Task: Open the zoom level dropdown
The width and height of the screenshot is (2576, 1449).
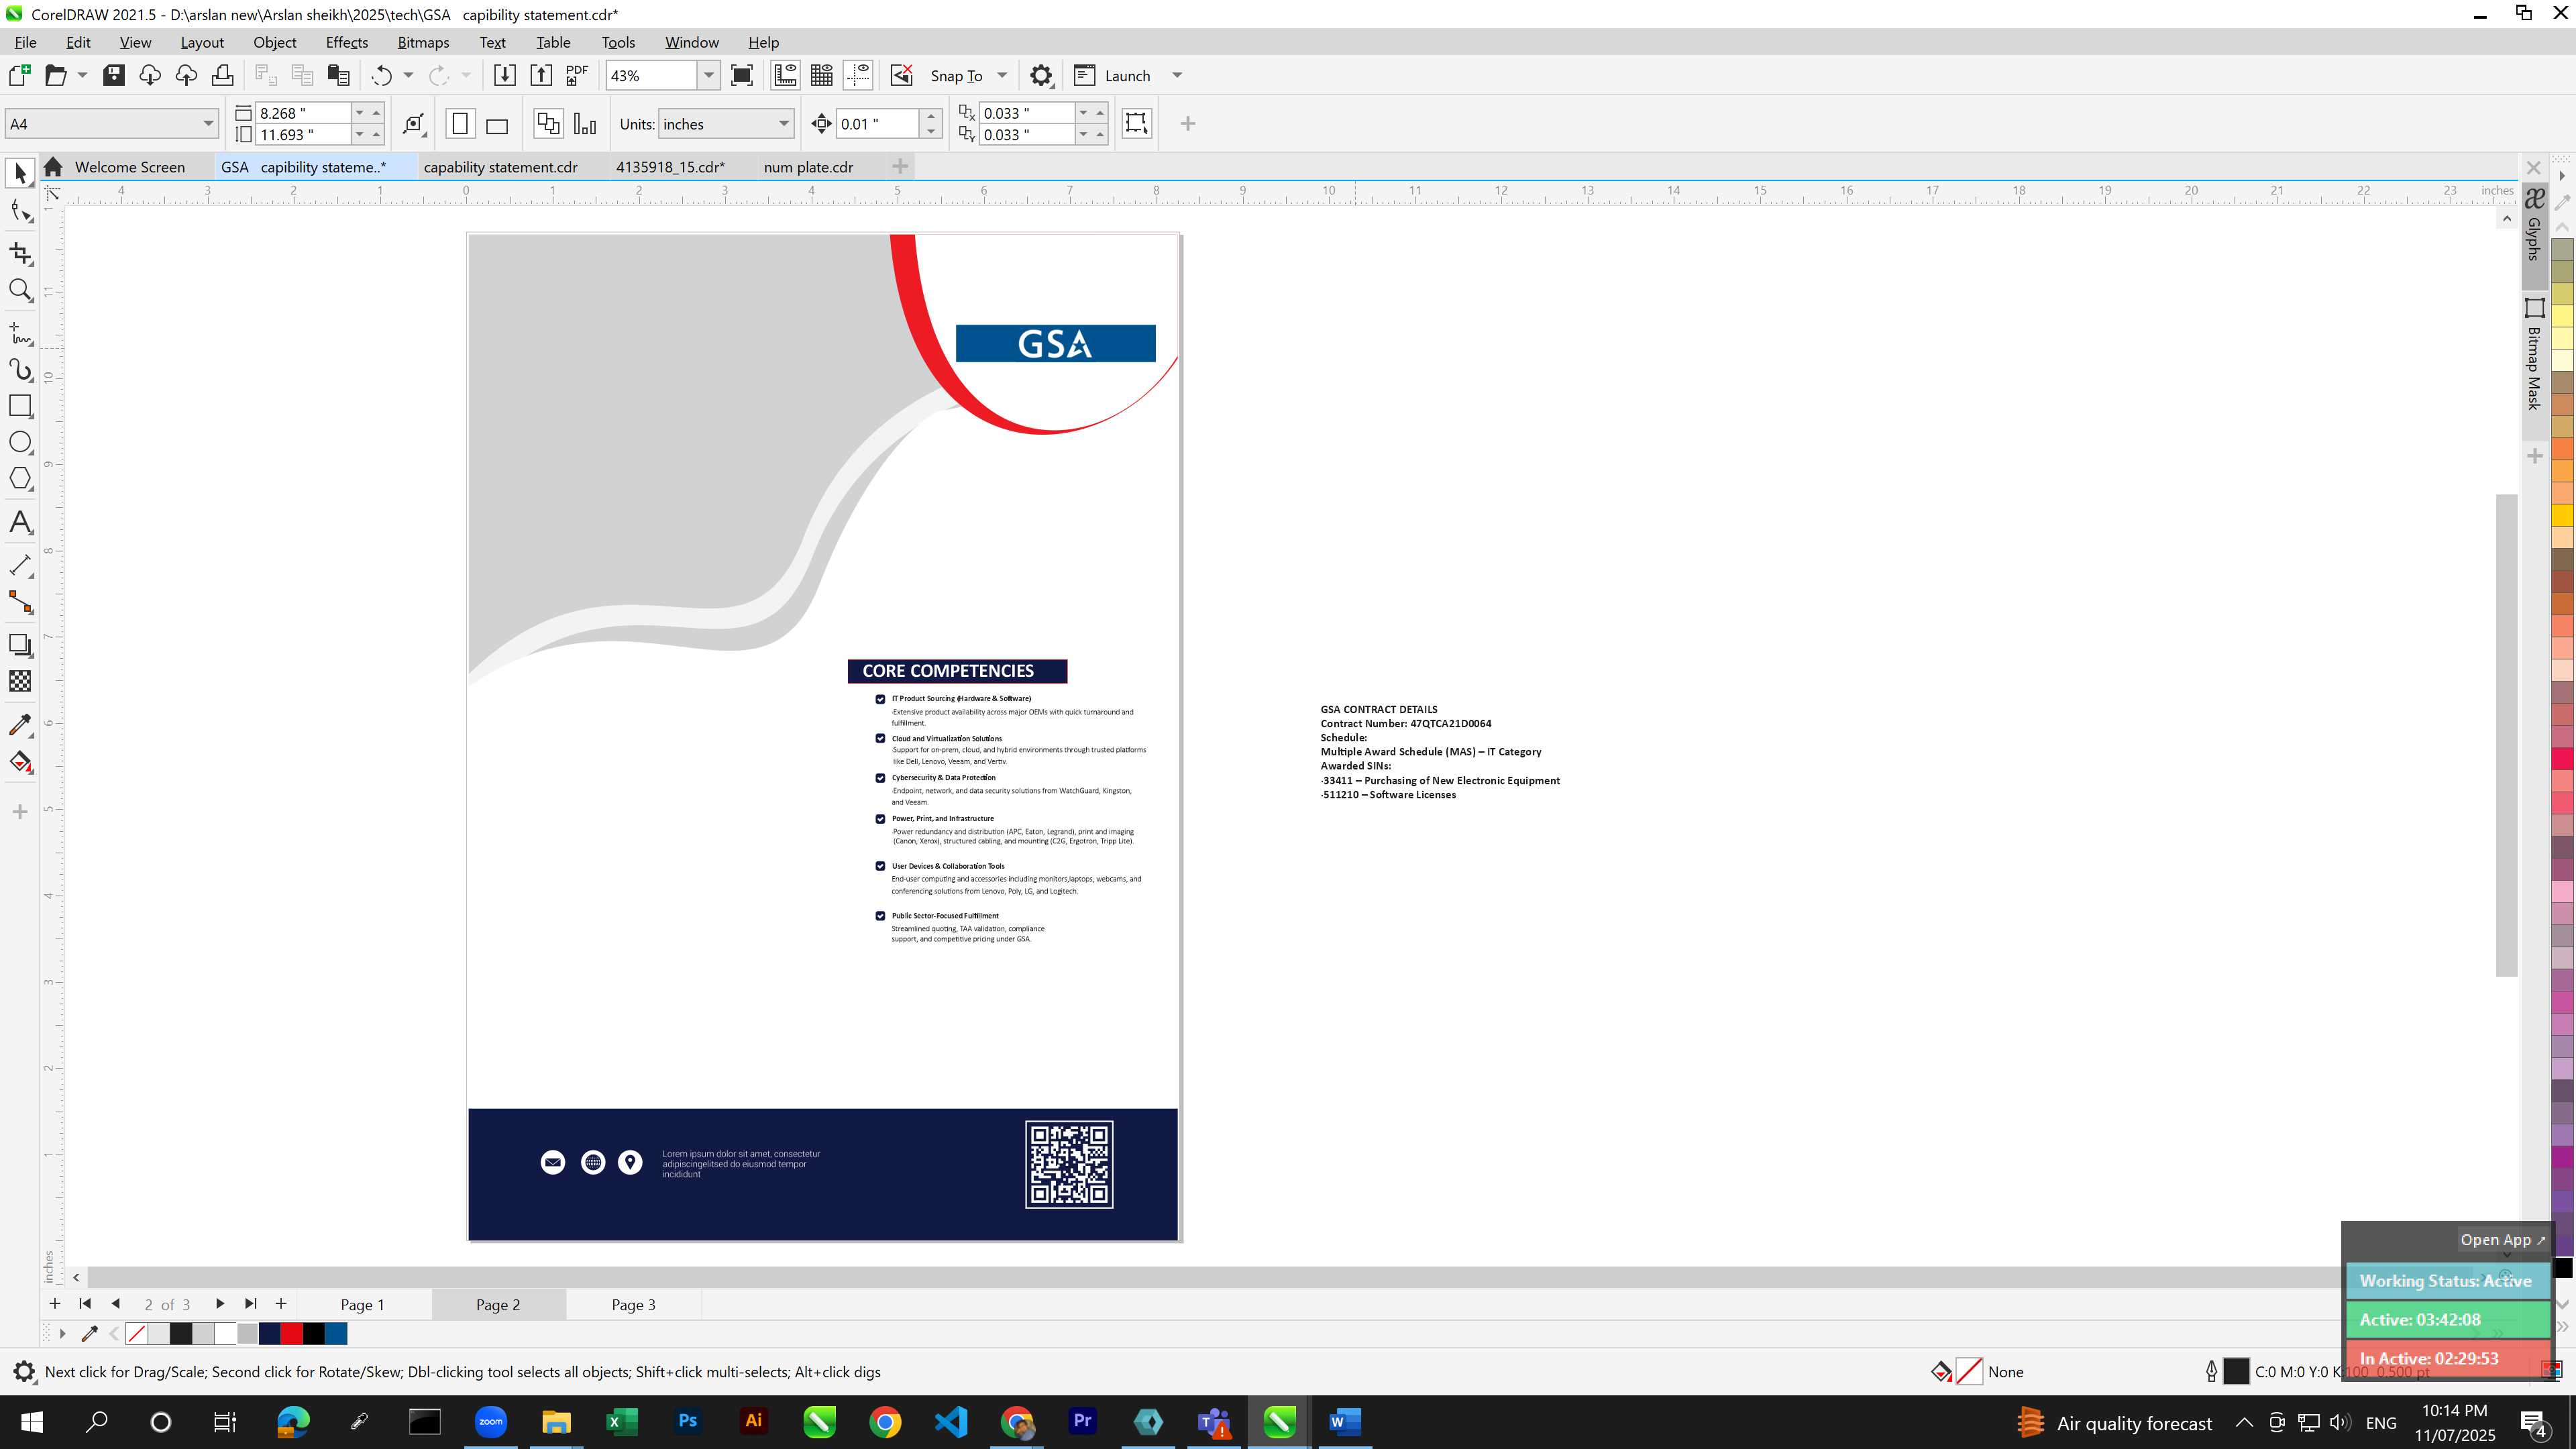Action: point(708,75)
